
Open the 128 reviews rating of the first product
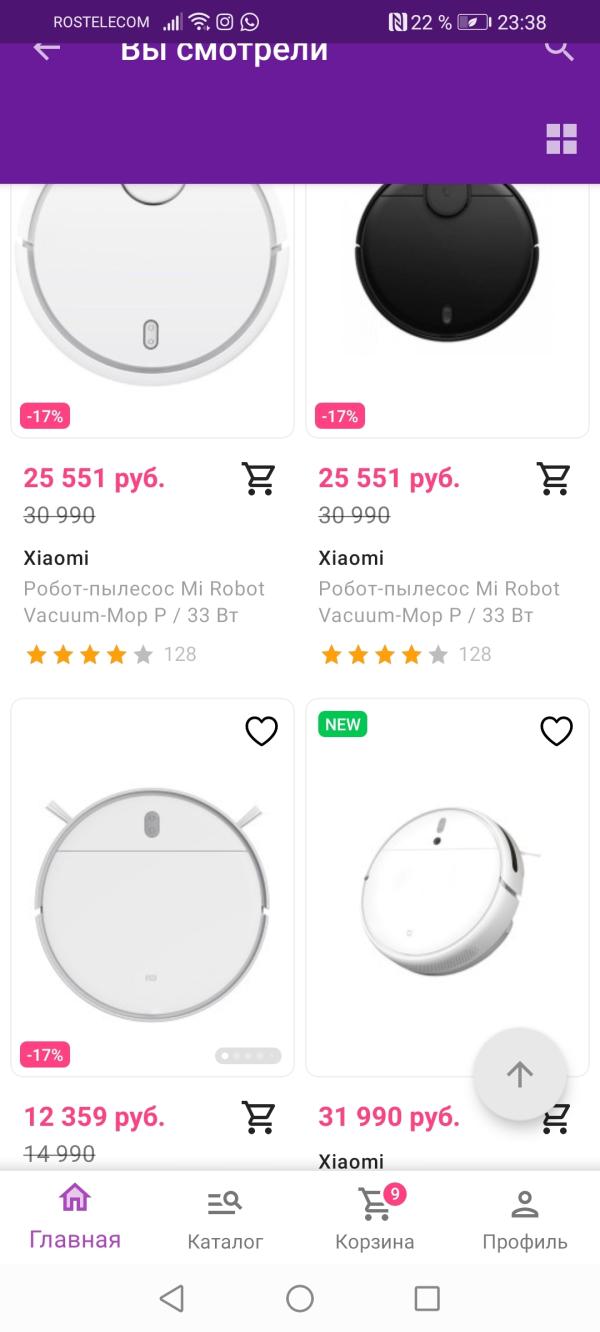tap(110, 655)
